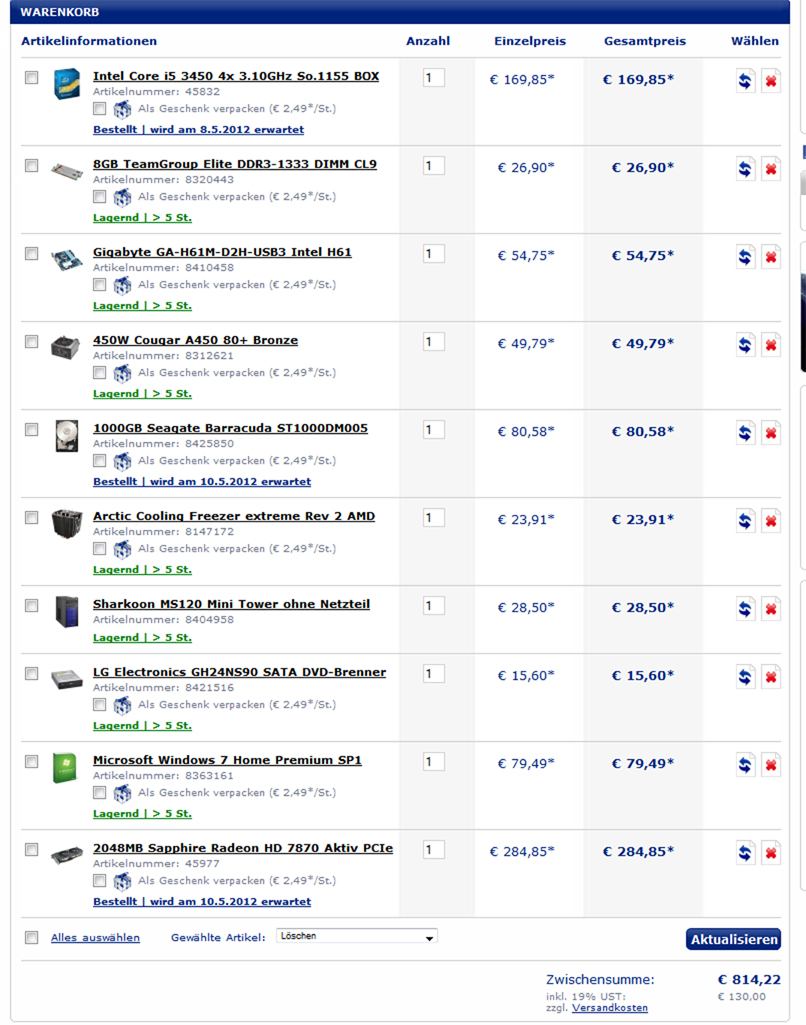This screenshot has width=806, height=1025.
Task: Click Versandkosten link below subtotal
Action: [610, 1008]
